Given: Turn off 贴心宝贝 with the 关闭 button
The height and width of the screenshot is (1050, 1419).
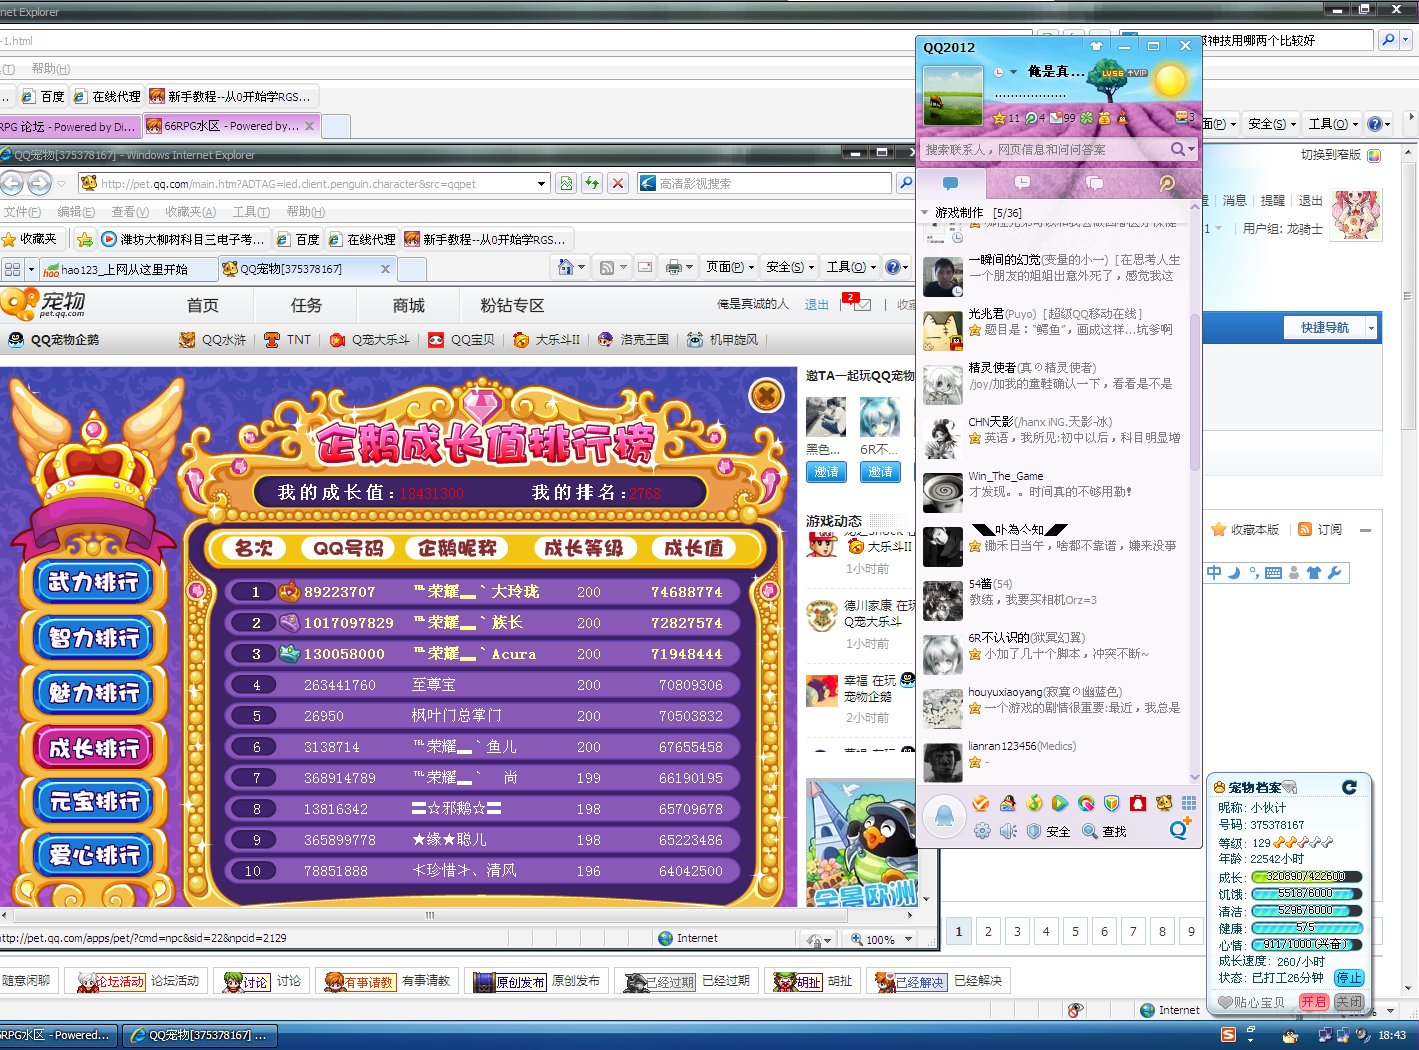Looking at the screenshot, I should (1349, 1002).
